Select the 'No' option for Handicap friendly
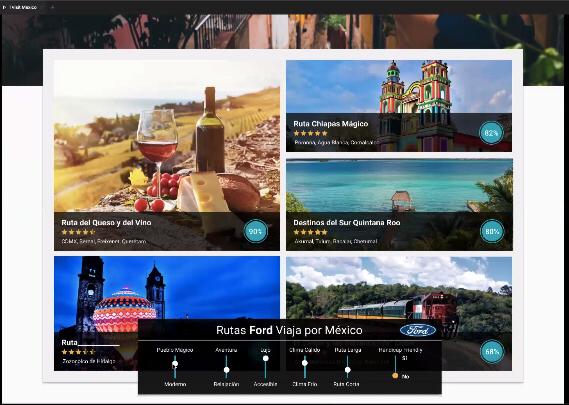 pyautogui.click(x=405, y=377)
